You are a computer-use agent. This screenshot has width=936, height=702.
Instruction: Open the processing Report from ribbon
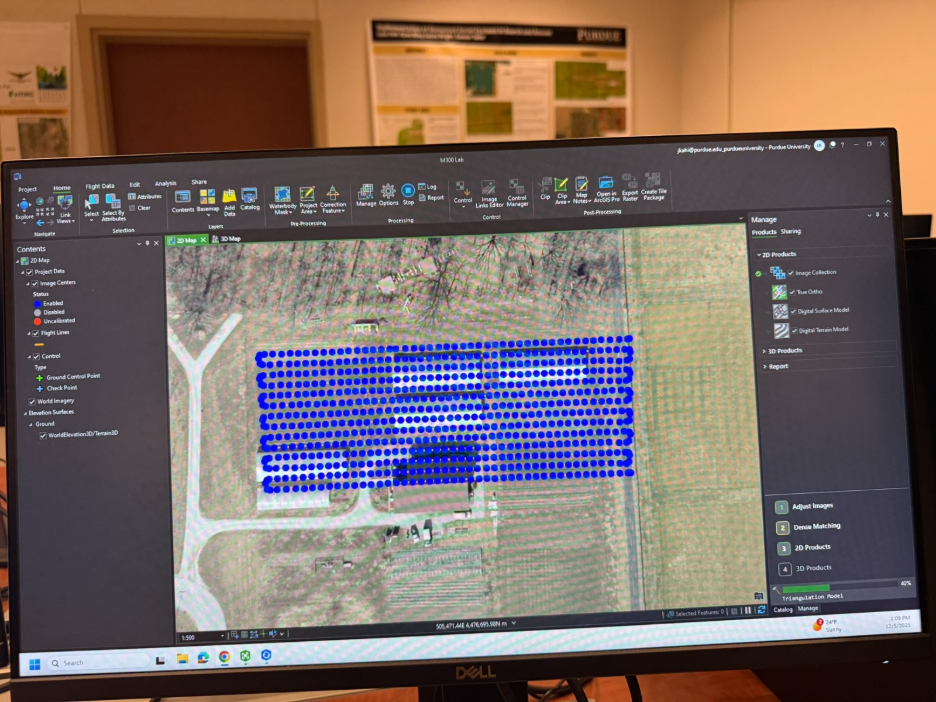(x=432, y=198)
